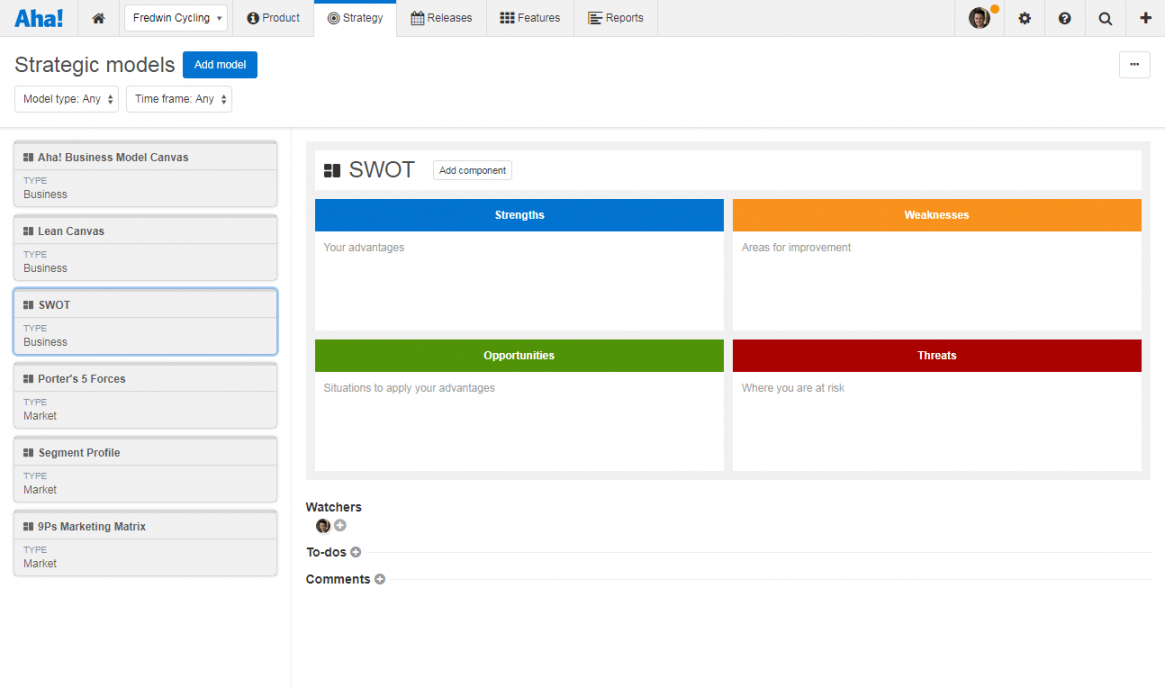Open the Time frame filter dropdown
This screenshot has height=688, width=1165.
click(179, 99)
